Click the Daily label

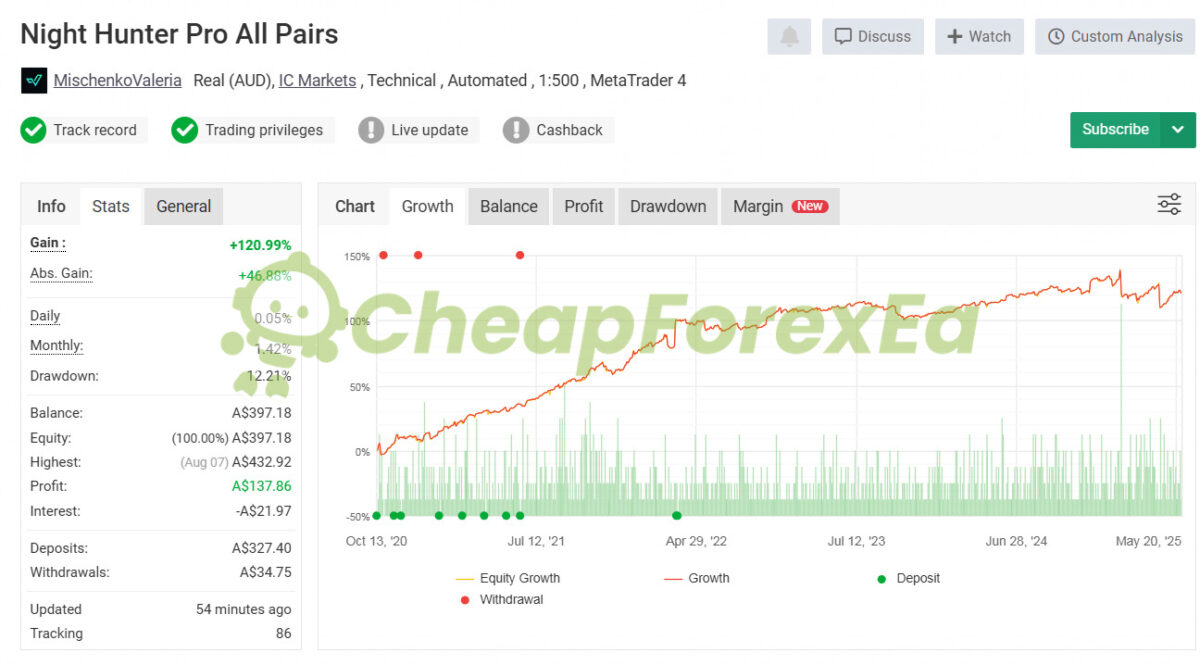point(45,316)
